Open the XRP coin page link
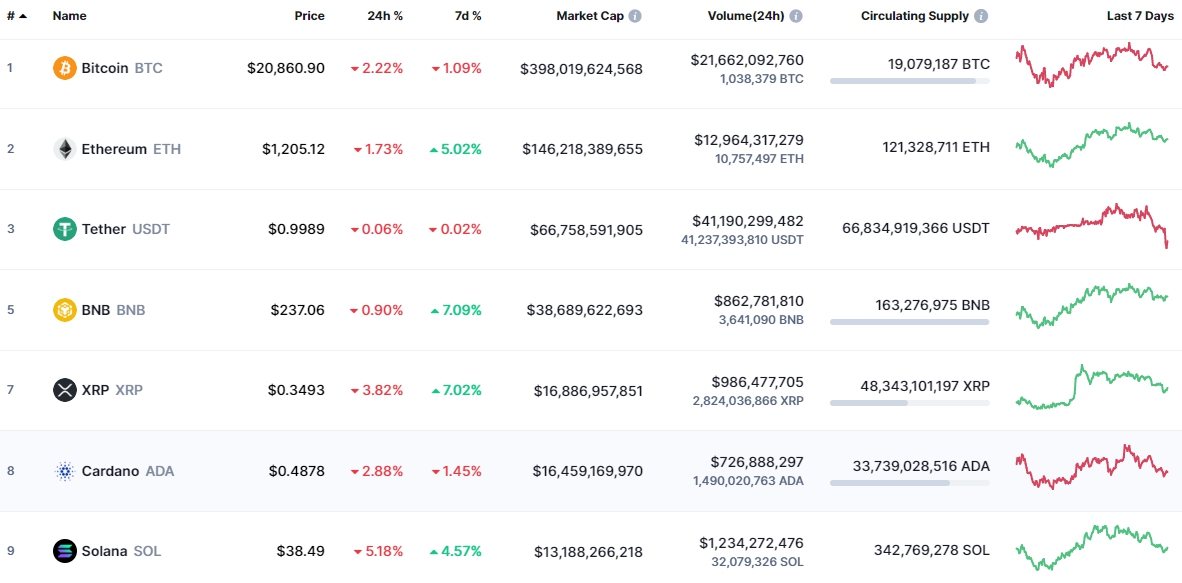1182x583 pixels. [112, 390]
